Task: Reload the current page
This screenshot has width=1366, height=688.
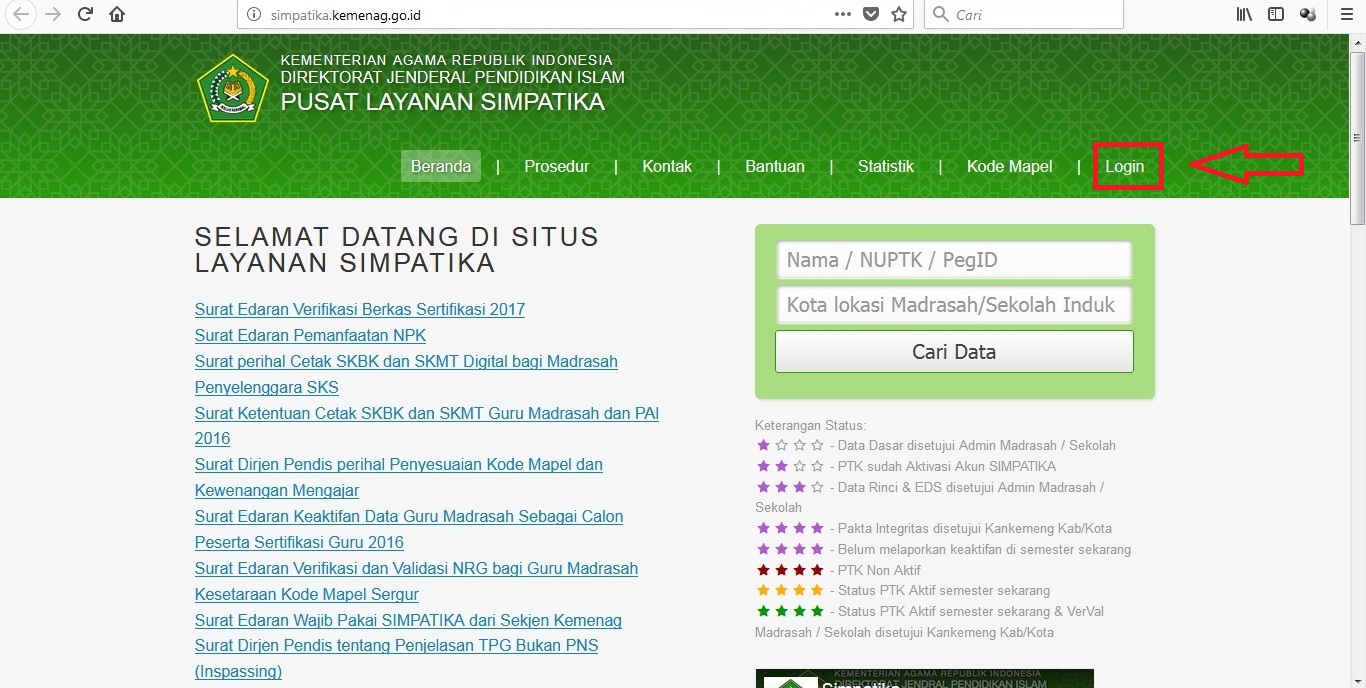Action: pyautogui.click(x=85, y=15)
